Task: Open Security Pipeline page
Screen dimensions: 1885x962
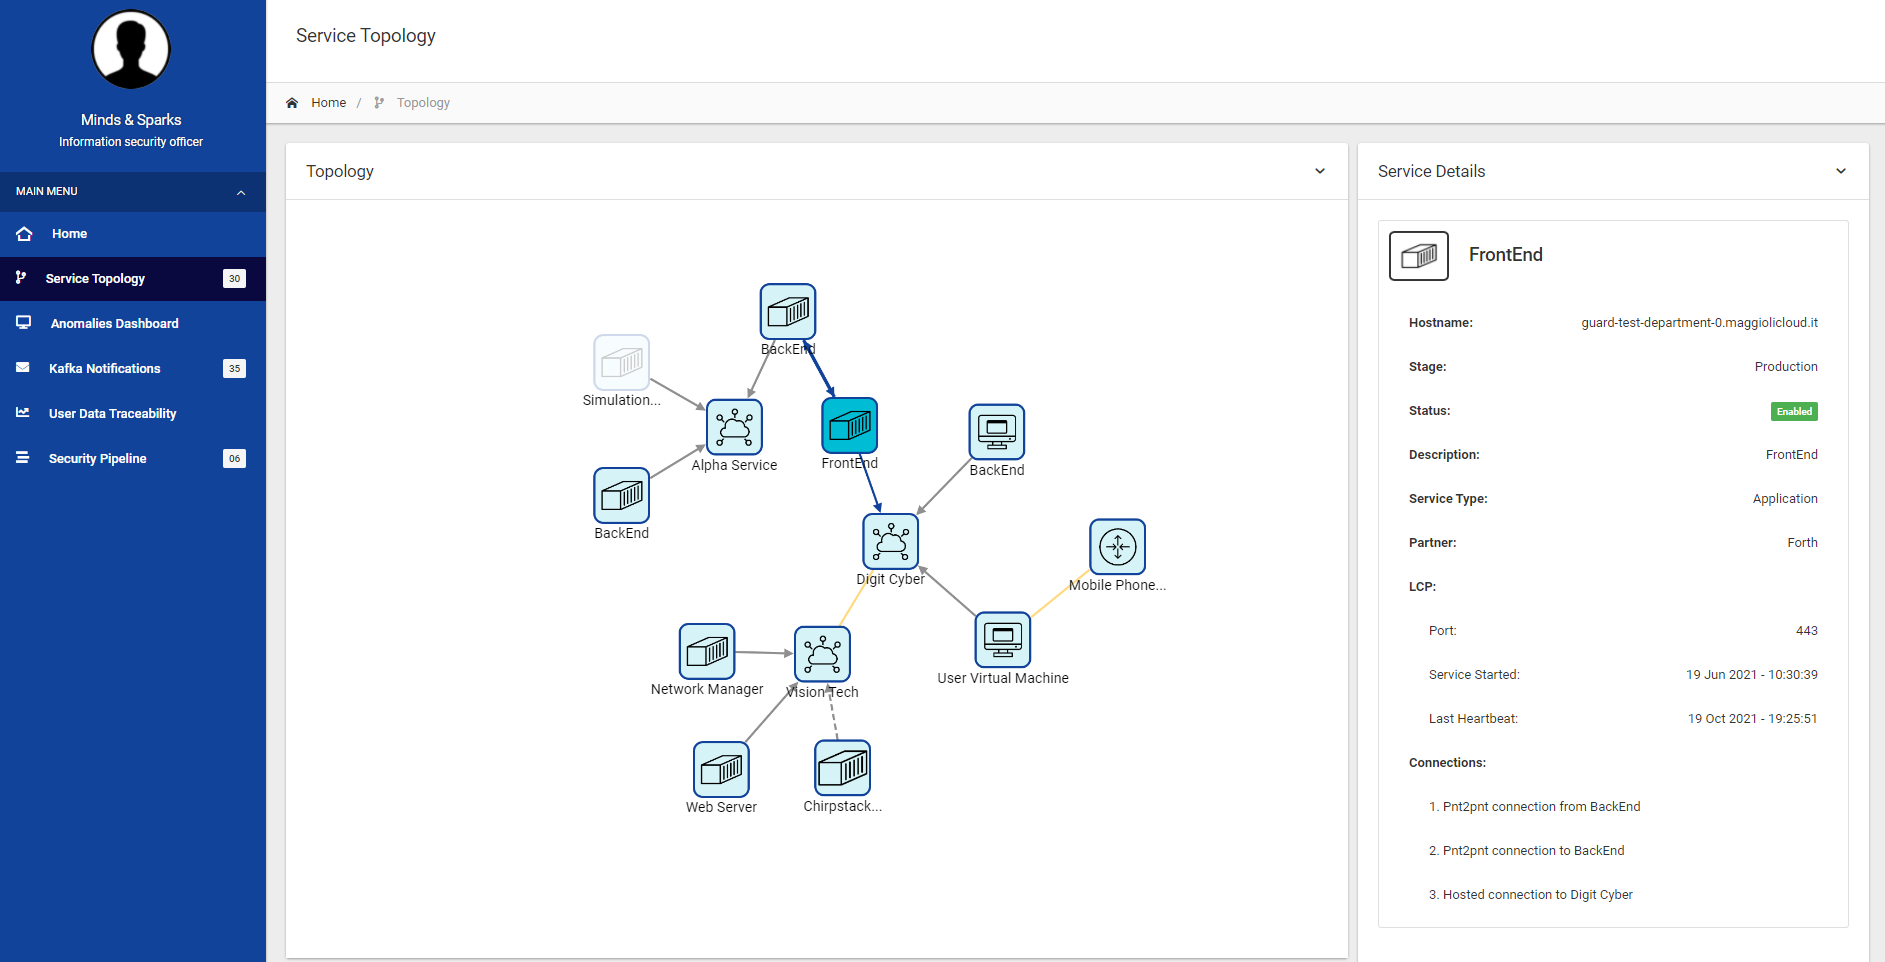Action: (133, 458)
